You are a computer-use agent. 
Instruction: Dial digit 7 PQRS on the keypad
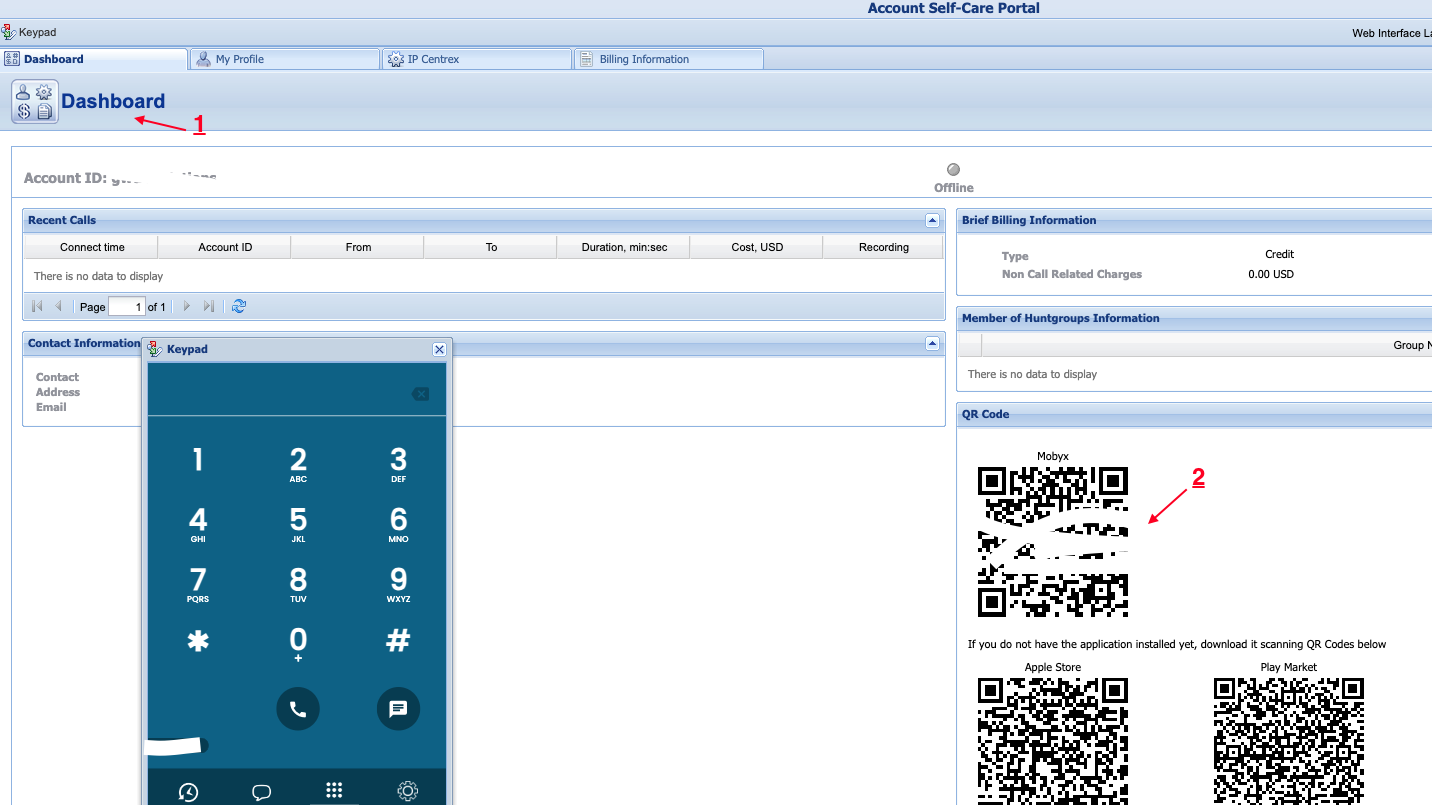198,584
